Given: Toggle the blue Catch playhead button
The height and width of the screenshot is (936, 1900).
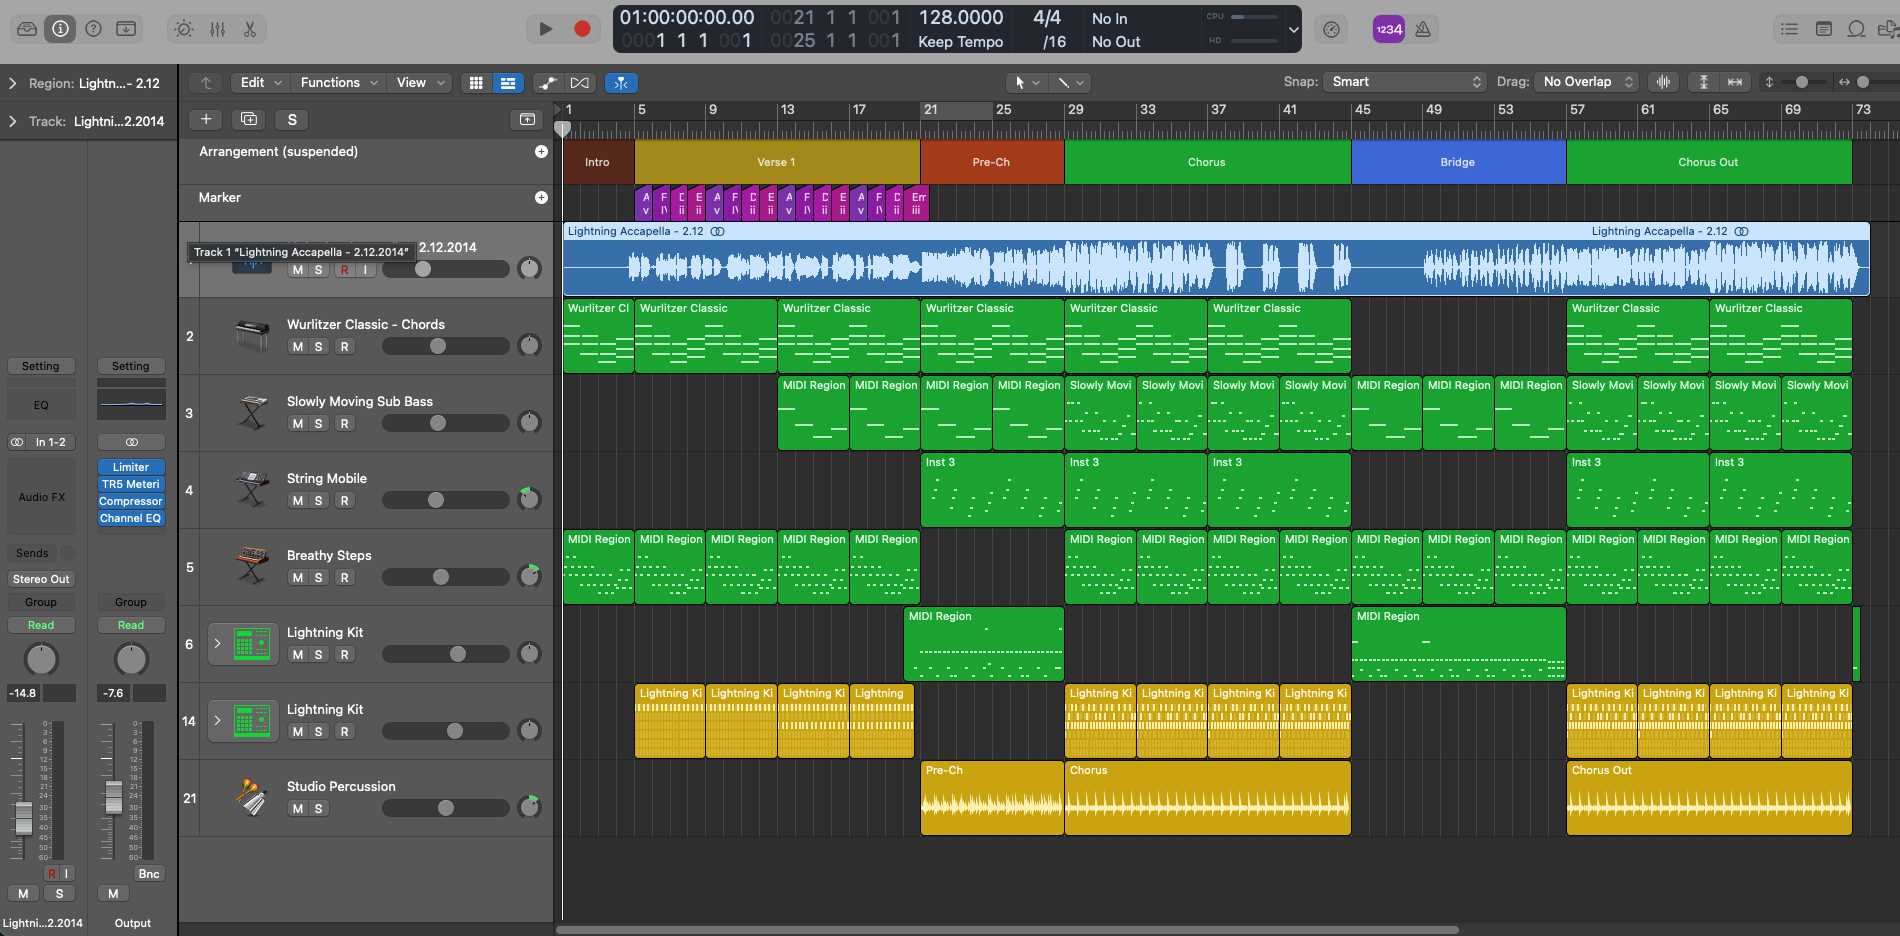Looking at the screenshot, I should pyautogui.click(x=621, y=83).
